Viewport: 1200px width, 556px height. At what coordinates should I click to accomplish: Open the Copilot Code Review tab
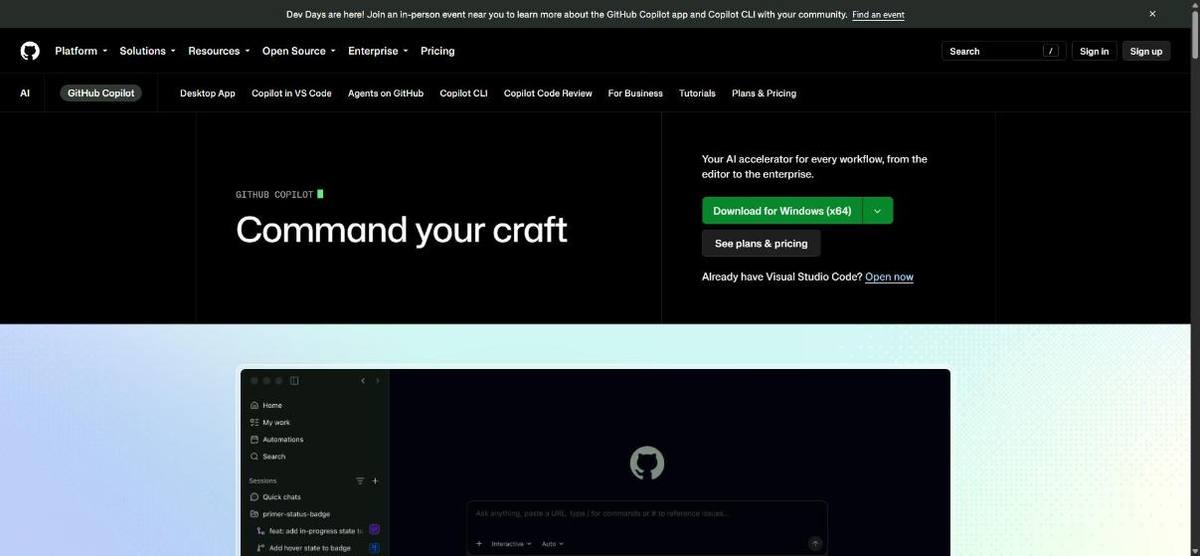click(548, 93)
